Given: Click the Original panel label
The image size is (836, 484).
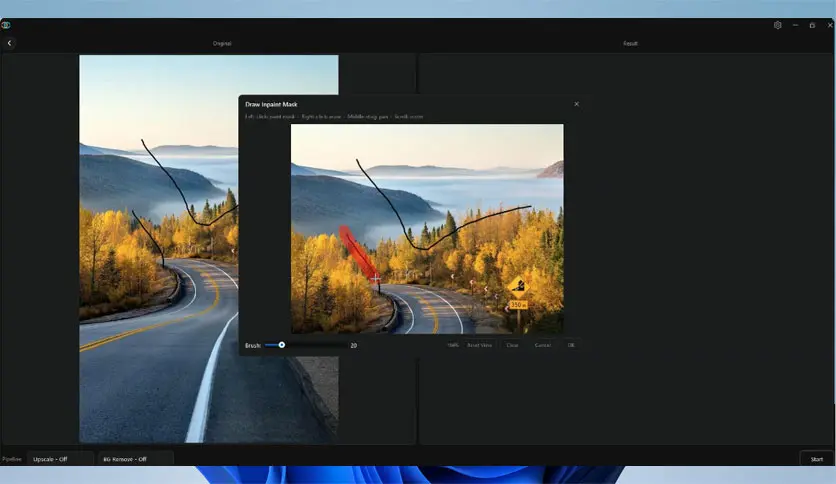Looking at the screenshot, I should [x=222, y=43].
